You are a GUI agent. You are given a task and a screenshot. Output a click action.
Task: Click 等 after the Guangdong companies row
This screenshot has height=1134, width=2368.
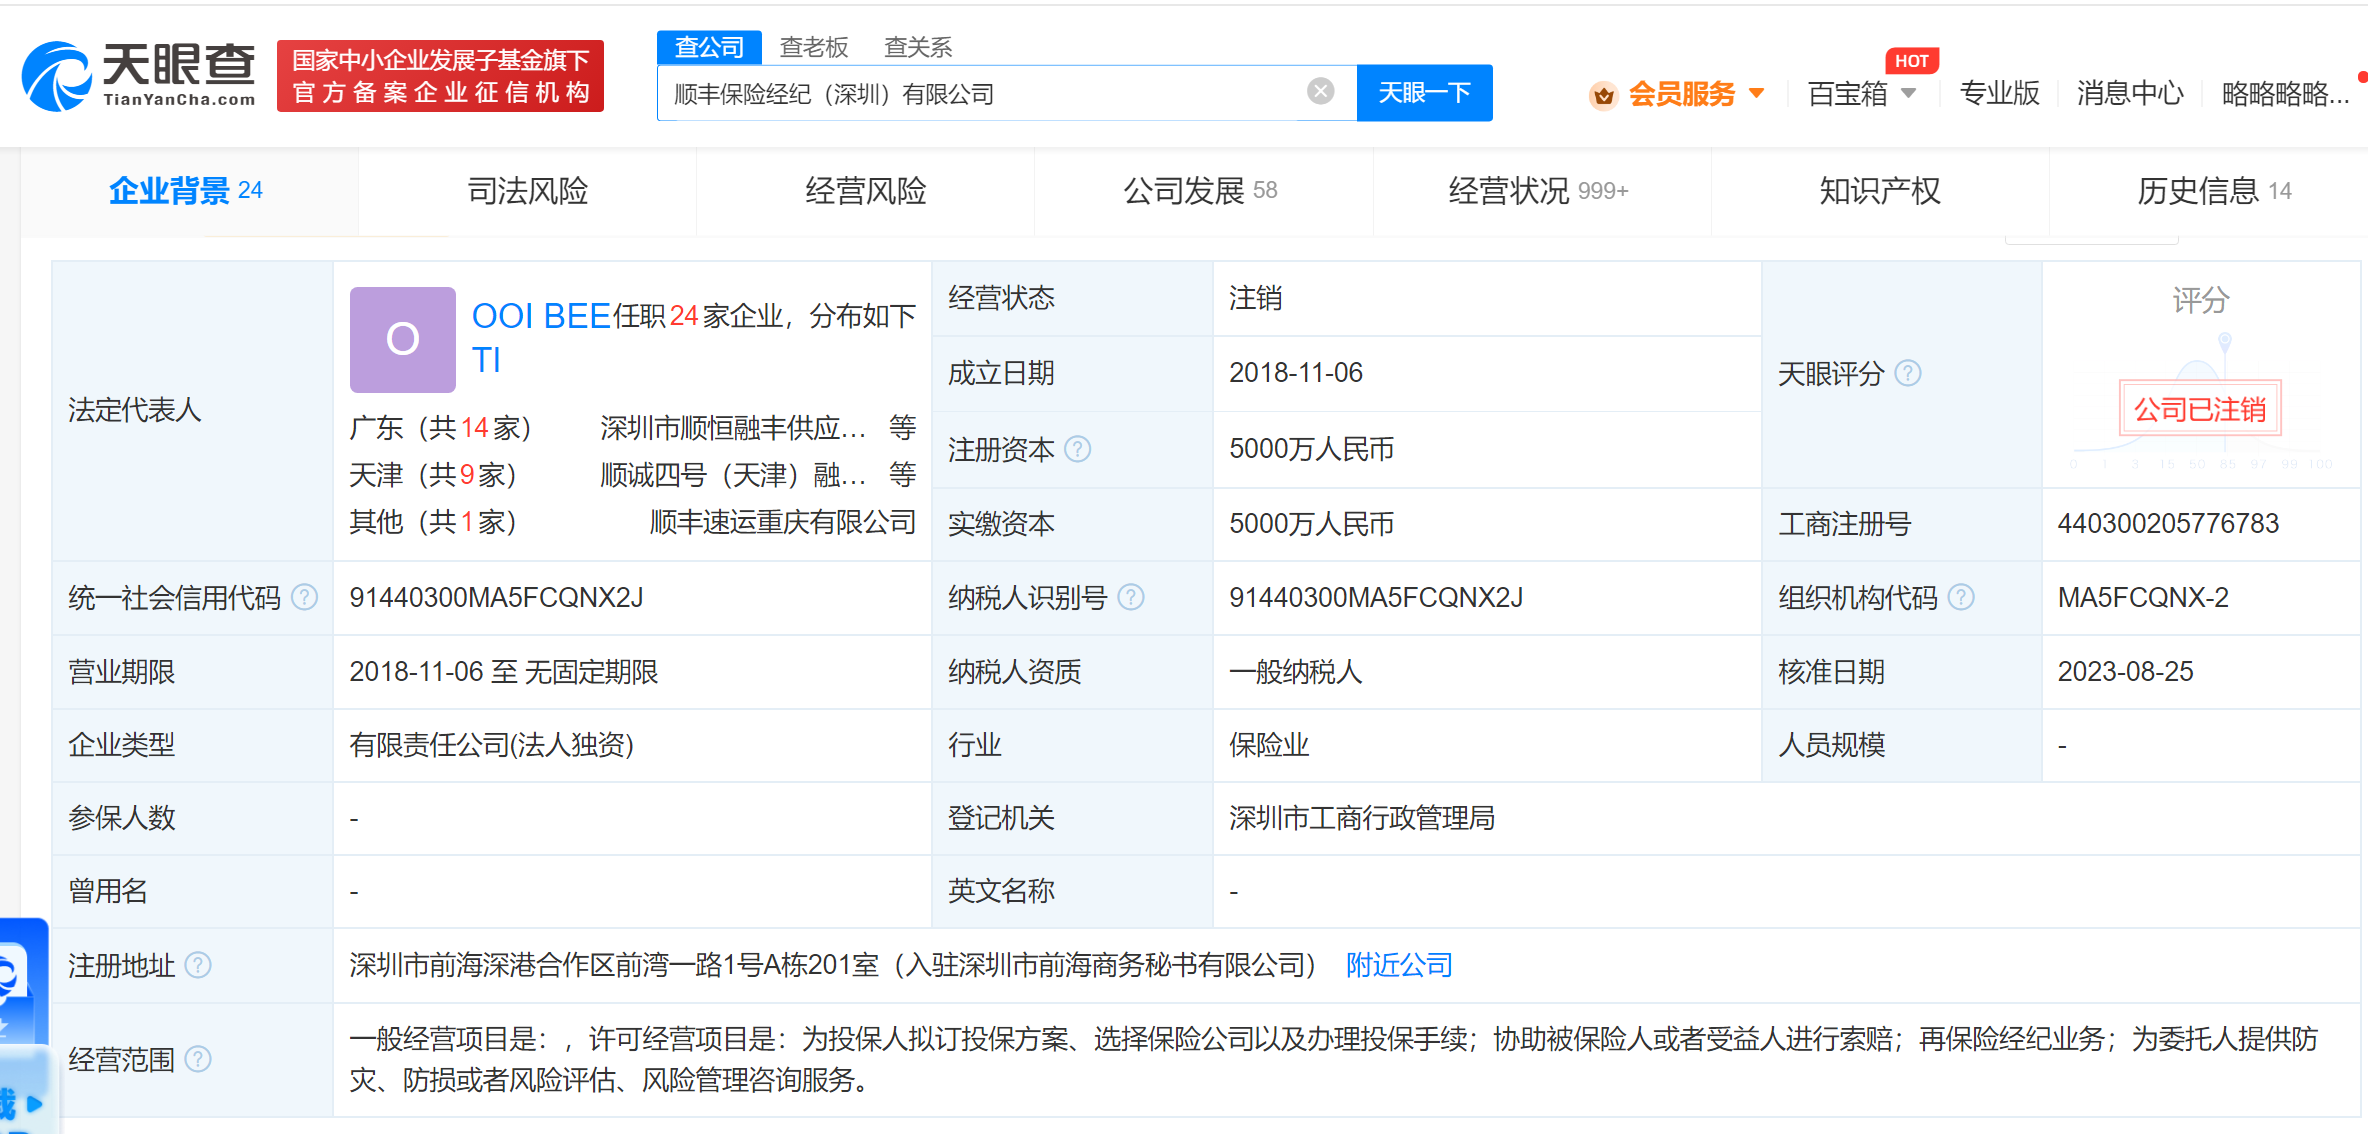(903, 428)
